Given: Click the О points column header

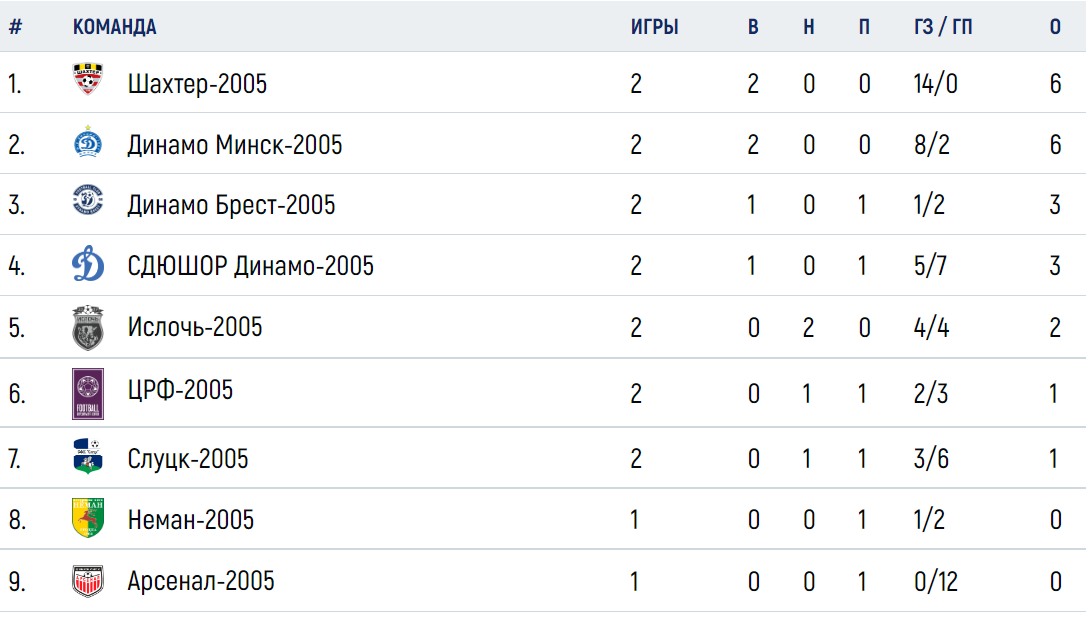Looking at the screenshot, I should [1055, 27].
